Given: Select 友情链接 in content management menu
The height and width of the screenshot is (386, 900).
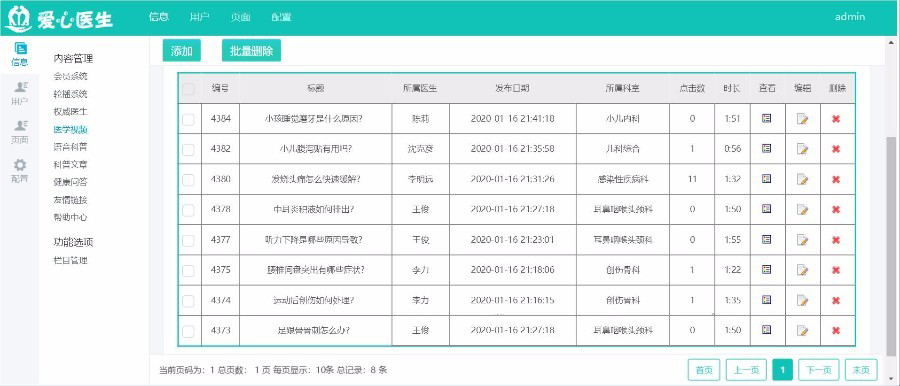Looking at the screenshot, I should (x=70, y=200).
